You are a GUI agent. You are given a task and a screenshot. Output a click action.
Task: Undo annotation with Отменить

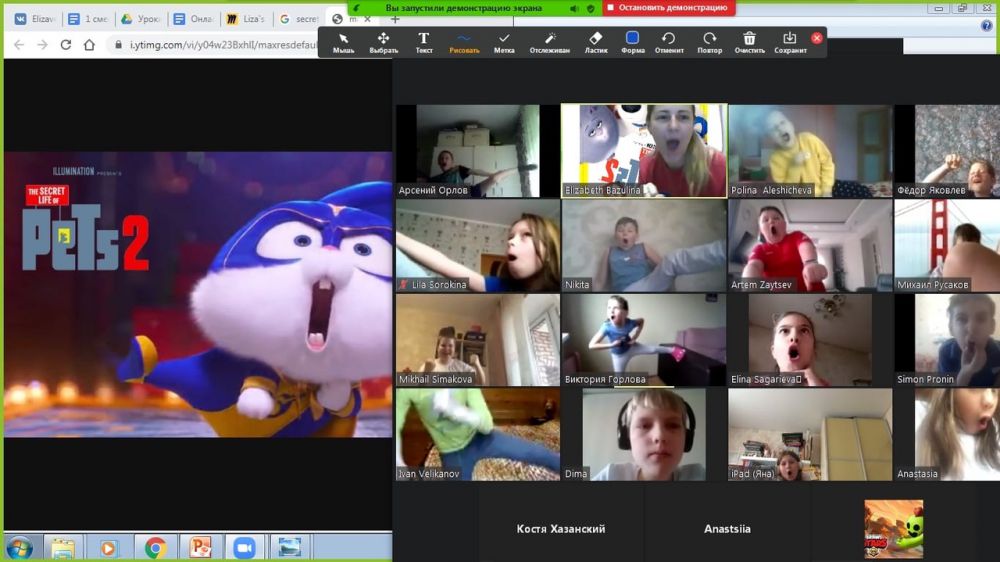(668, 43)
